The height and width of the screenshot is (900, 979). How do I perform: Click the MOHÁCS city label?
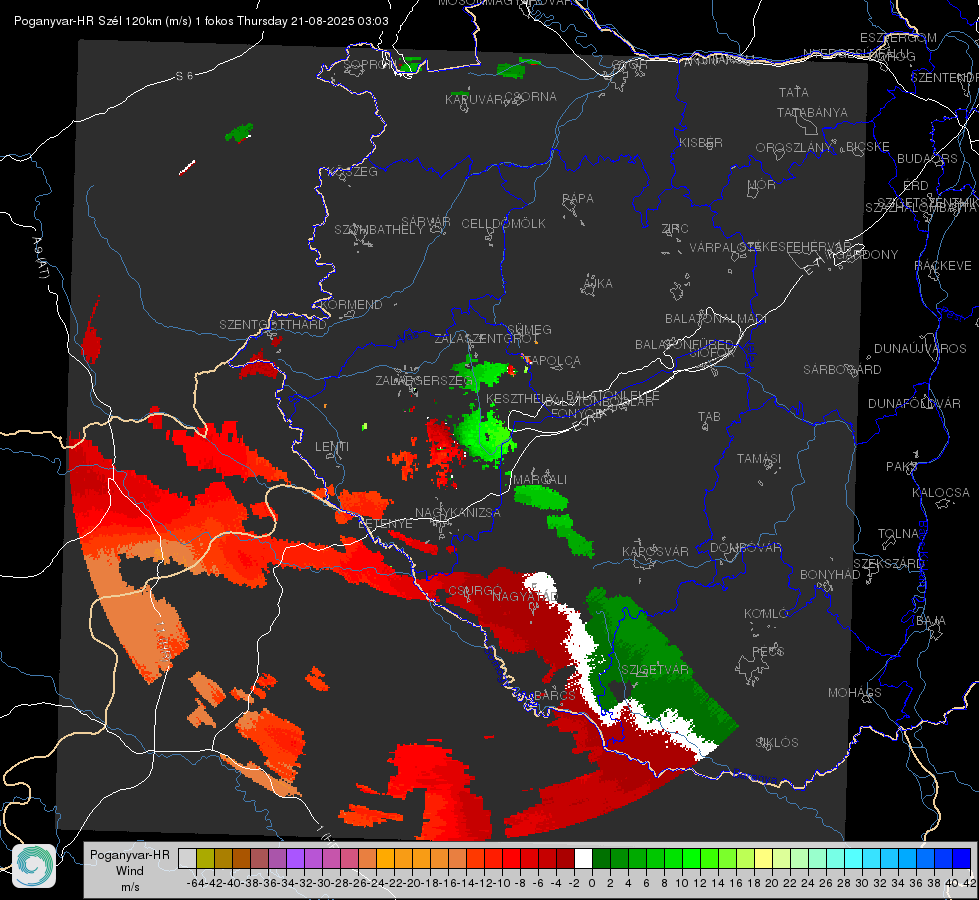(855, 693)
